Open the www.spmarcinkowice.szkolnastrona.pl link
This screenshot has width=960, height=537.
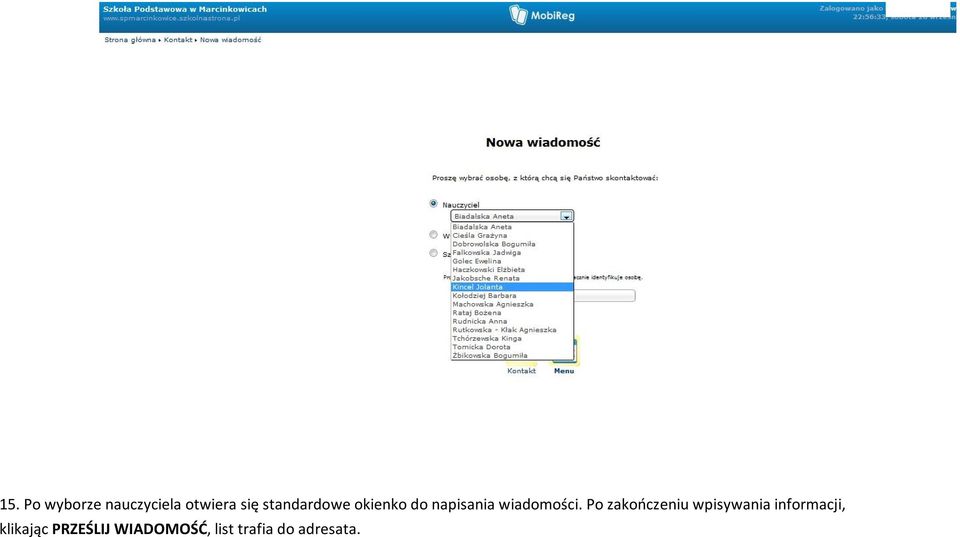coord(171,18)
